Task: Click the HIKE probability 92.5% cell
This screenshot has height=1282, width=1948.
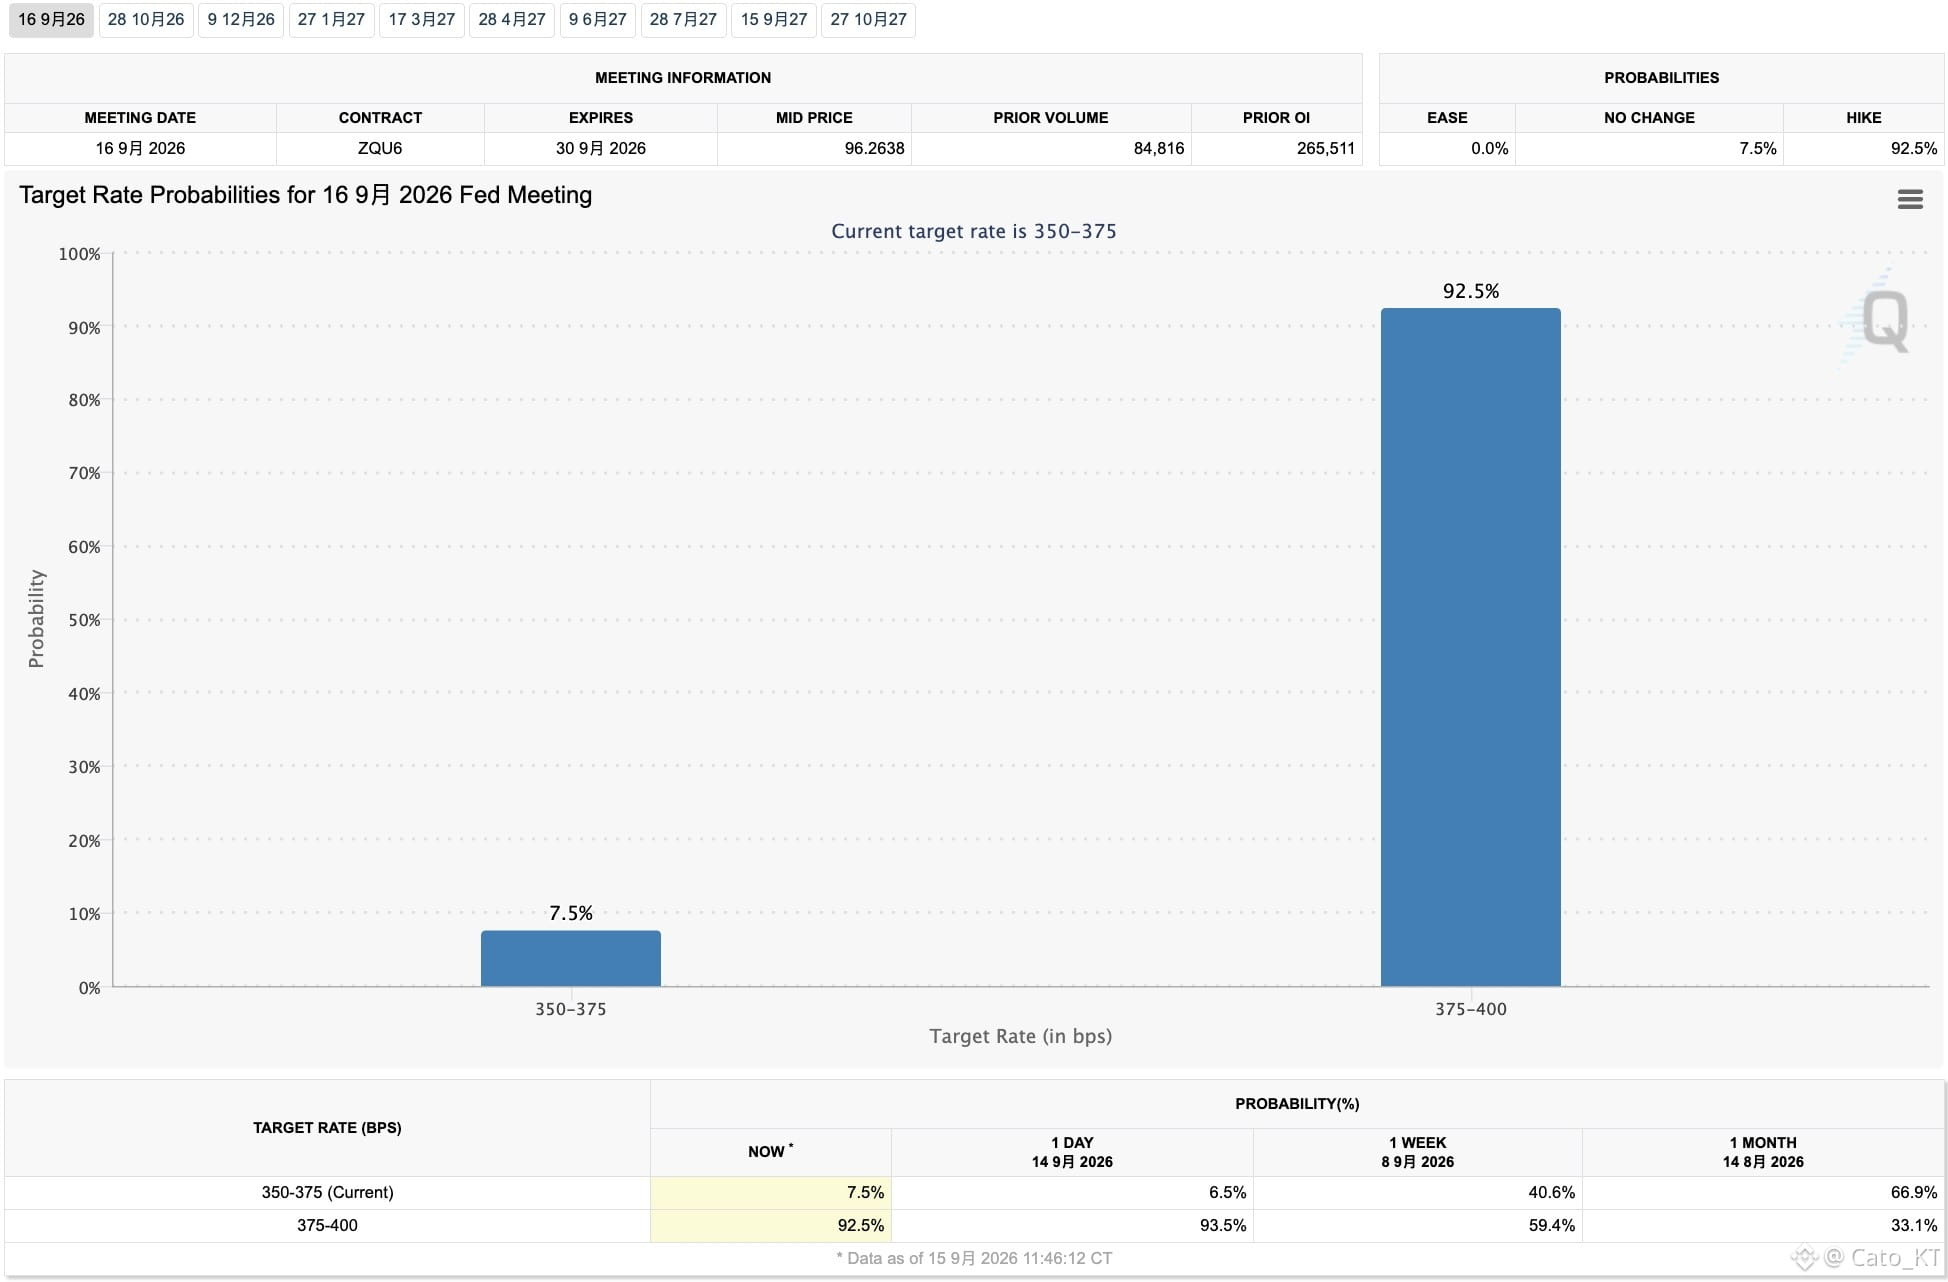Action: (x=1863, y=148)
